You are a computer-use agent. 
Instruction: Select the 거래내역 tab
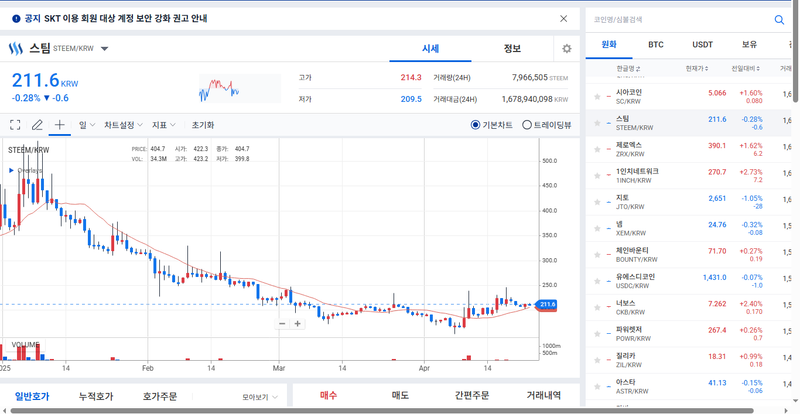point(543,395)
